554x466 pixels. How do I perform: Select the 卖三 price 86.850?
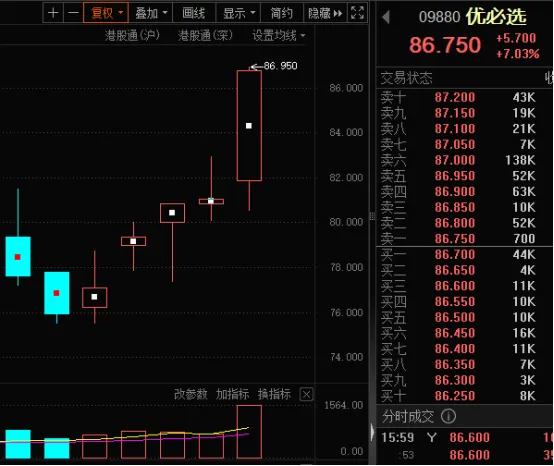coord(455,207)
